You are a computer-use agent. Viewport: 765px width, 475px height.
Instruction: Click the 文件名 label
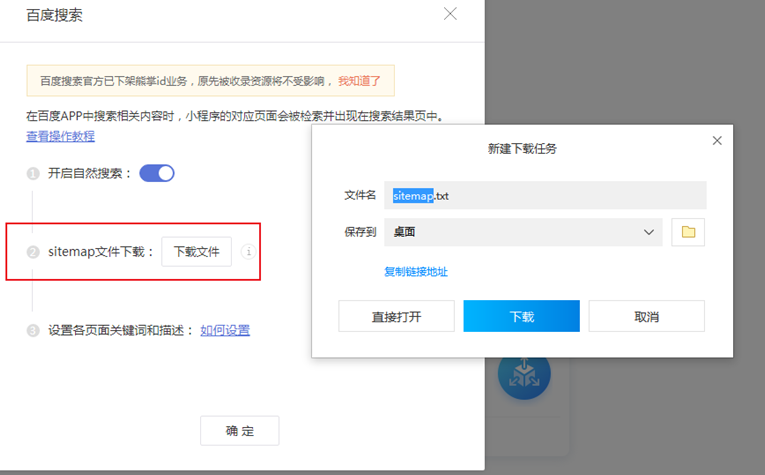360,195
